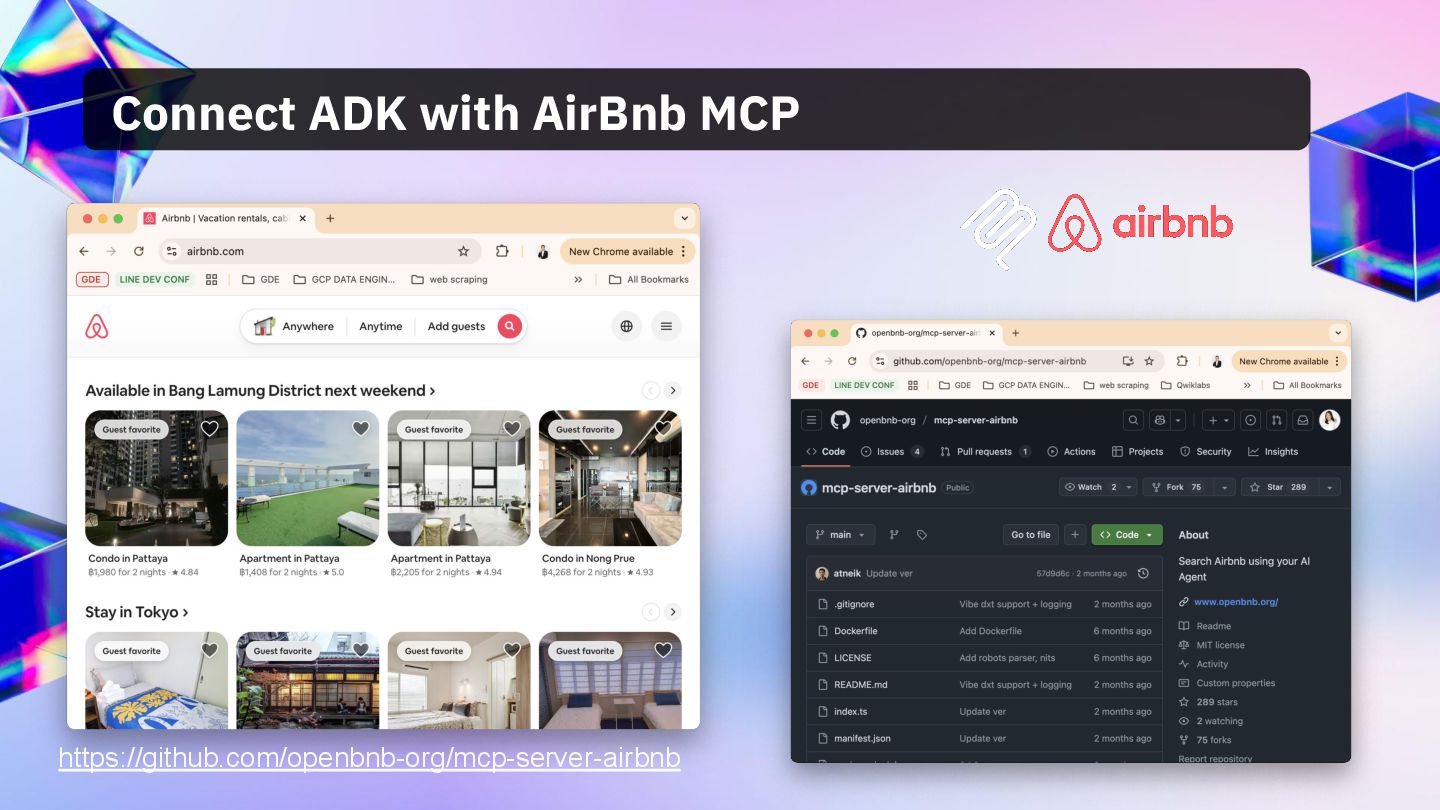View branches icon next to main
The image size is (1440, 810).
tap(894, 535)
